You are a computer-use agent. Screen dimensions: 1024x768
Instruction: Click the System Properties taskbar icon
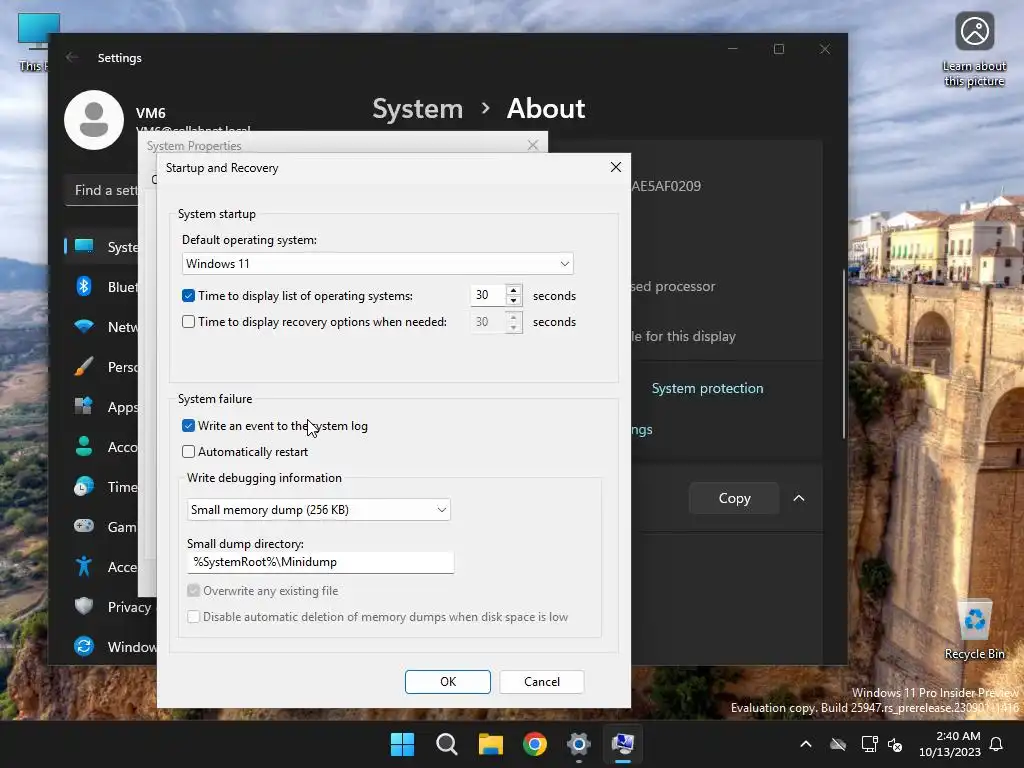[623, 744]
